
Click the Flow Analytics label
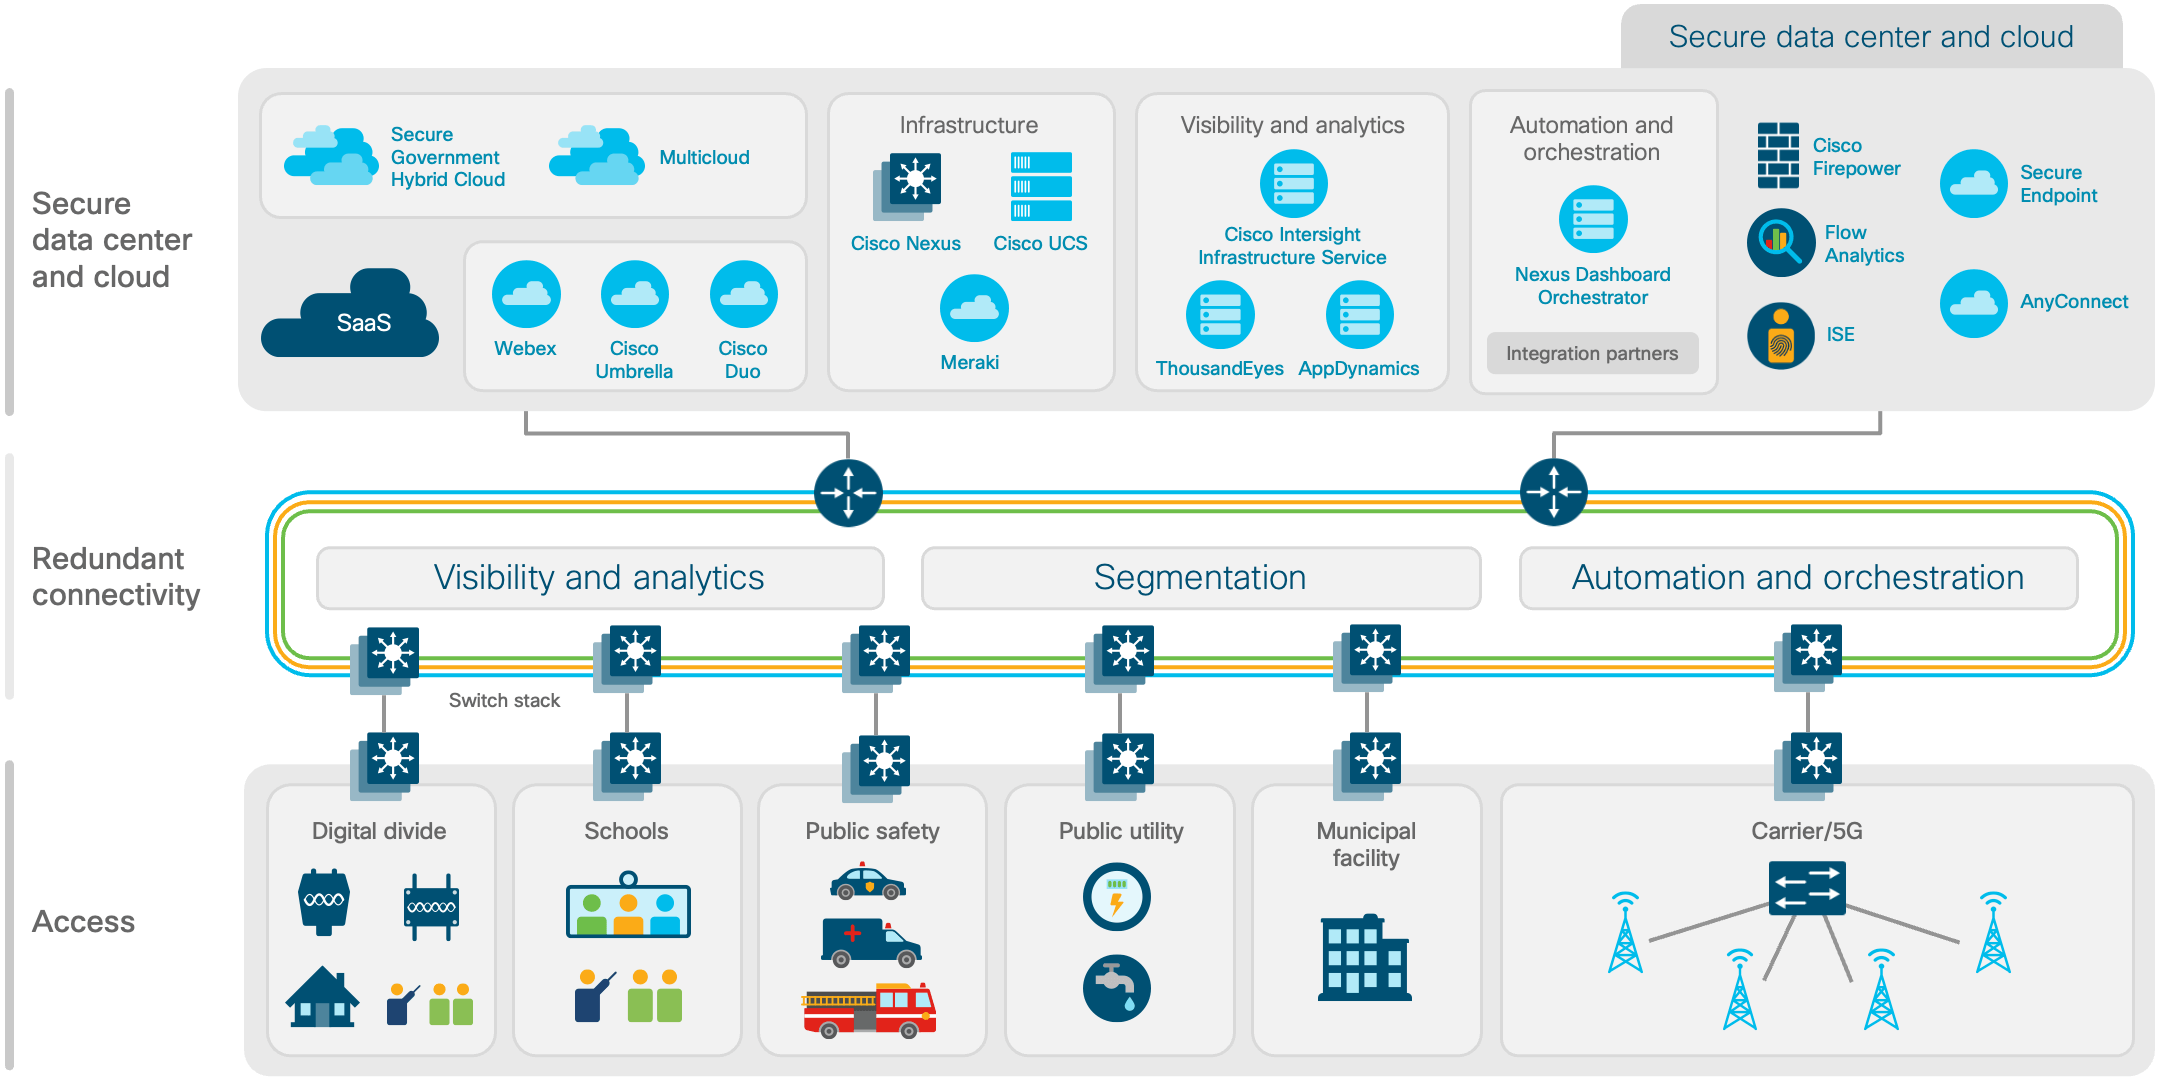[x=1865, y=244]
